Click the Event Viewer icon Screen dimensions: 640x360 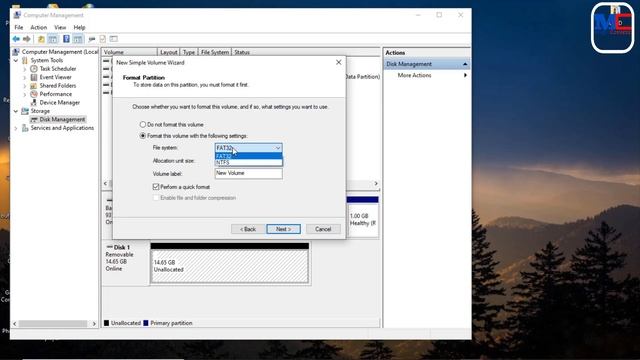pos(34,77)
